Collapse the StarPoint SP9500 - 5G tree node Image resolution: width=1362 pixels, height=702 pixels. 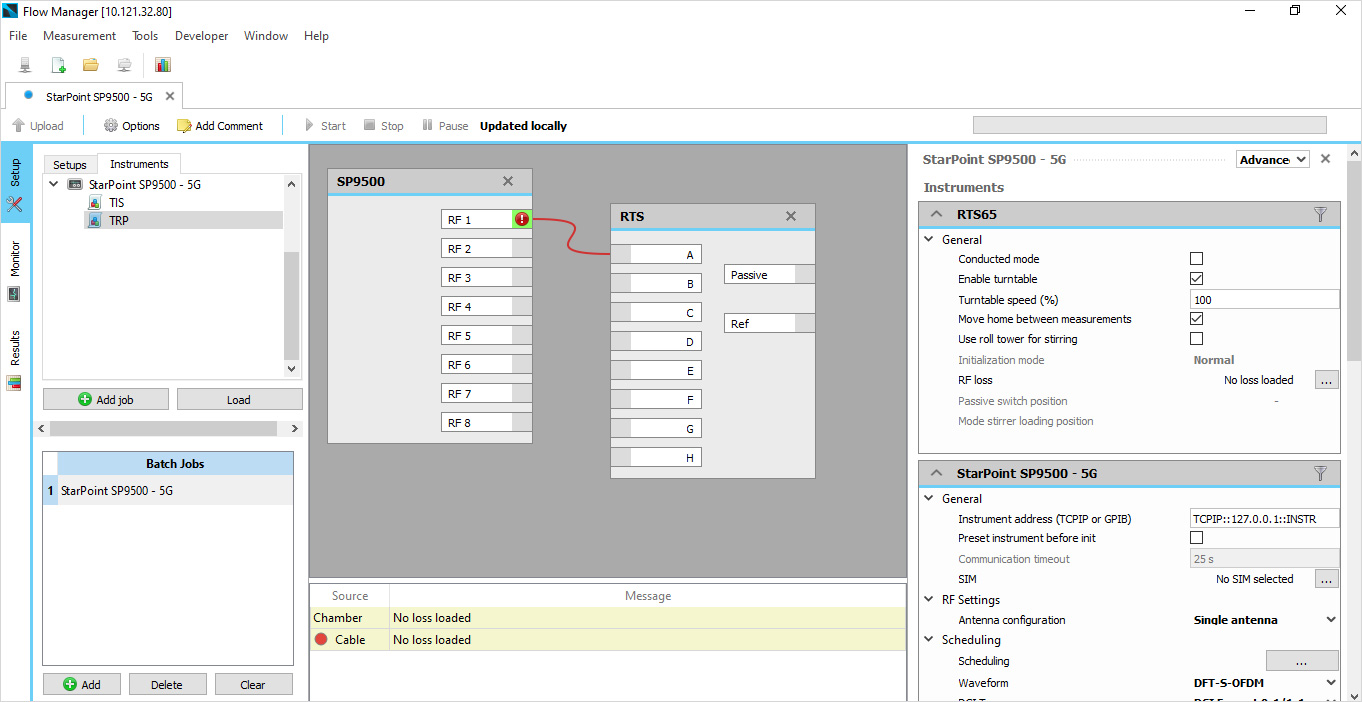[x=52, y=185]
